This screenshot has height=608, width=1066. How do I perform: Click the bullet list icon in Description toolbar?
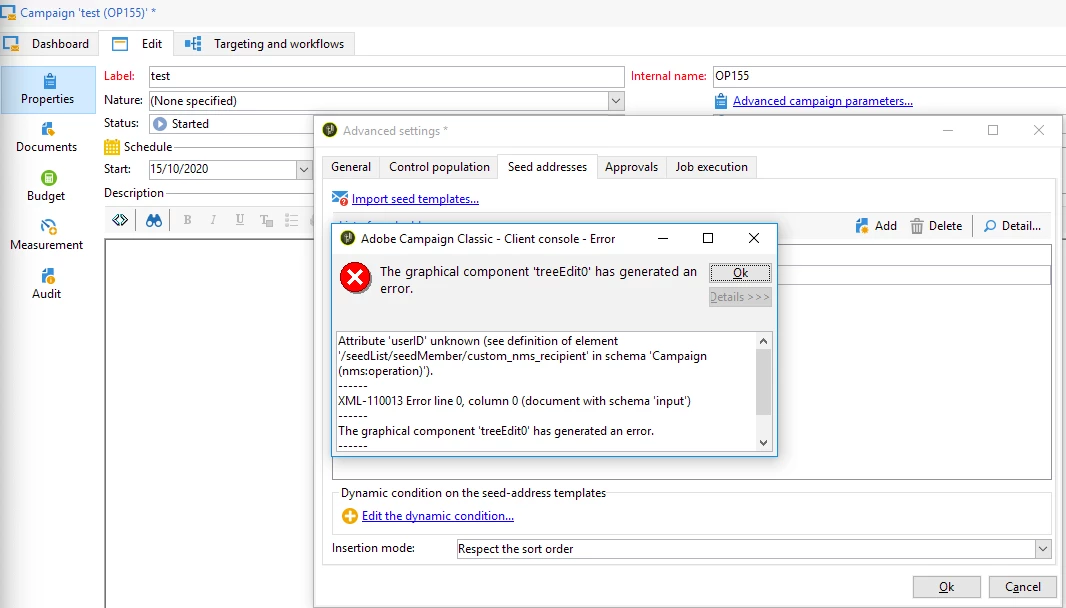[292, 220]
